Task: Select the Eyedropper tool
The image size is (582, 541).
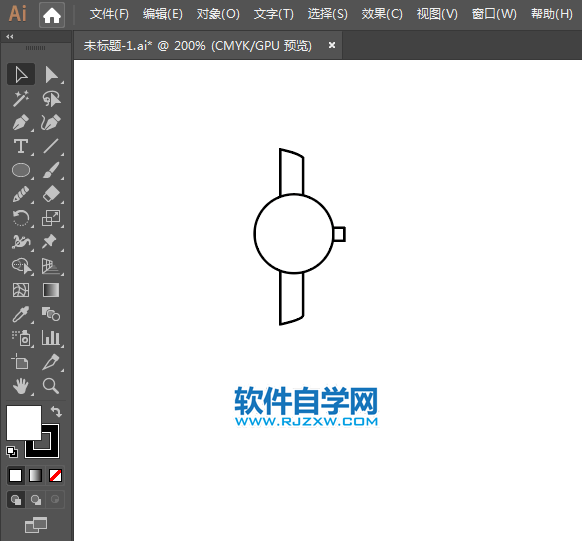Action: point(21,314)
